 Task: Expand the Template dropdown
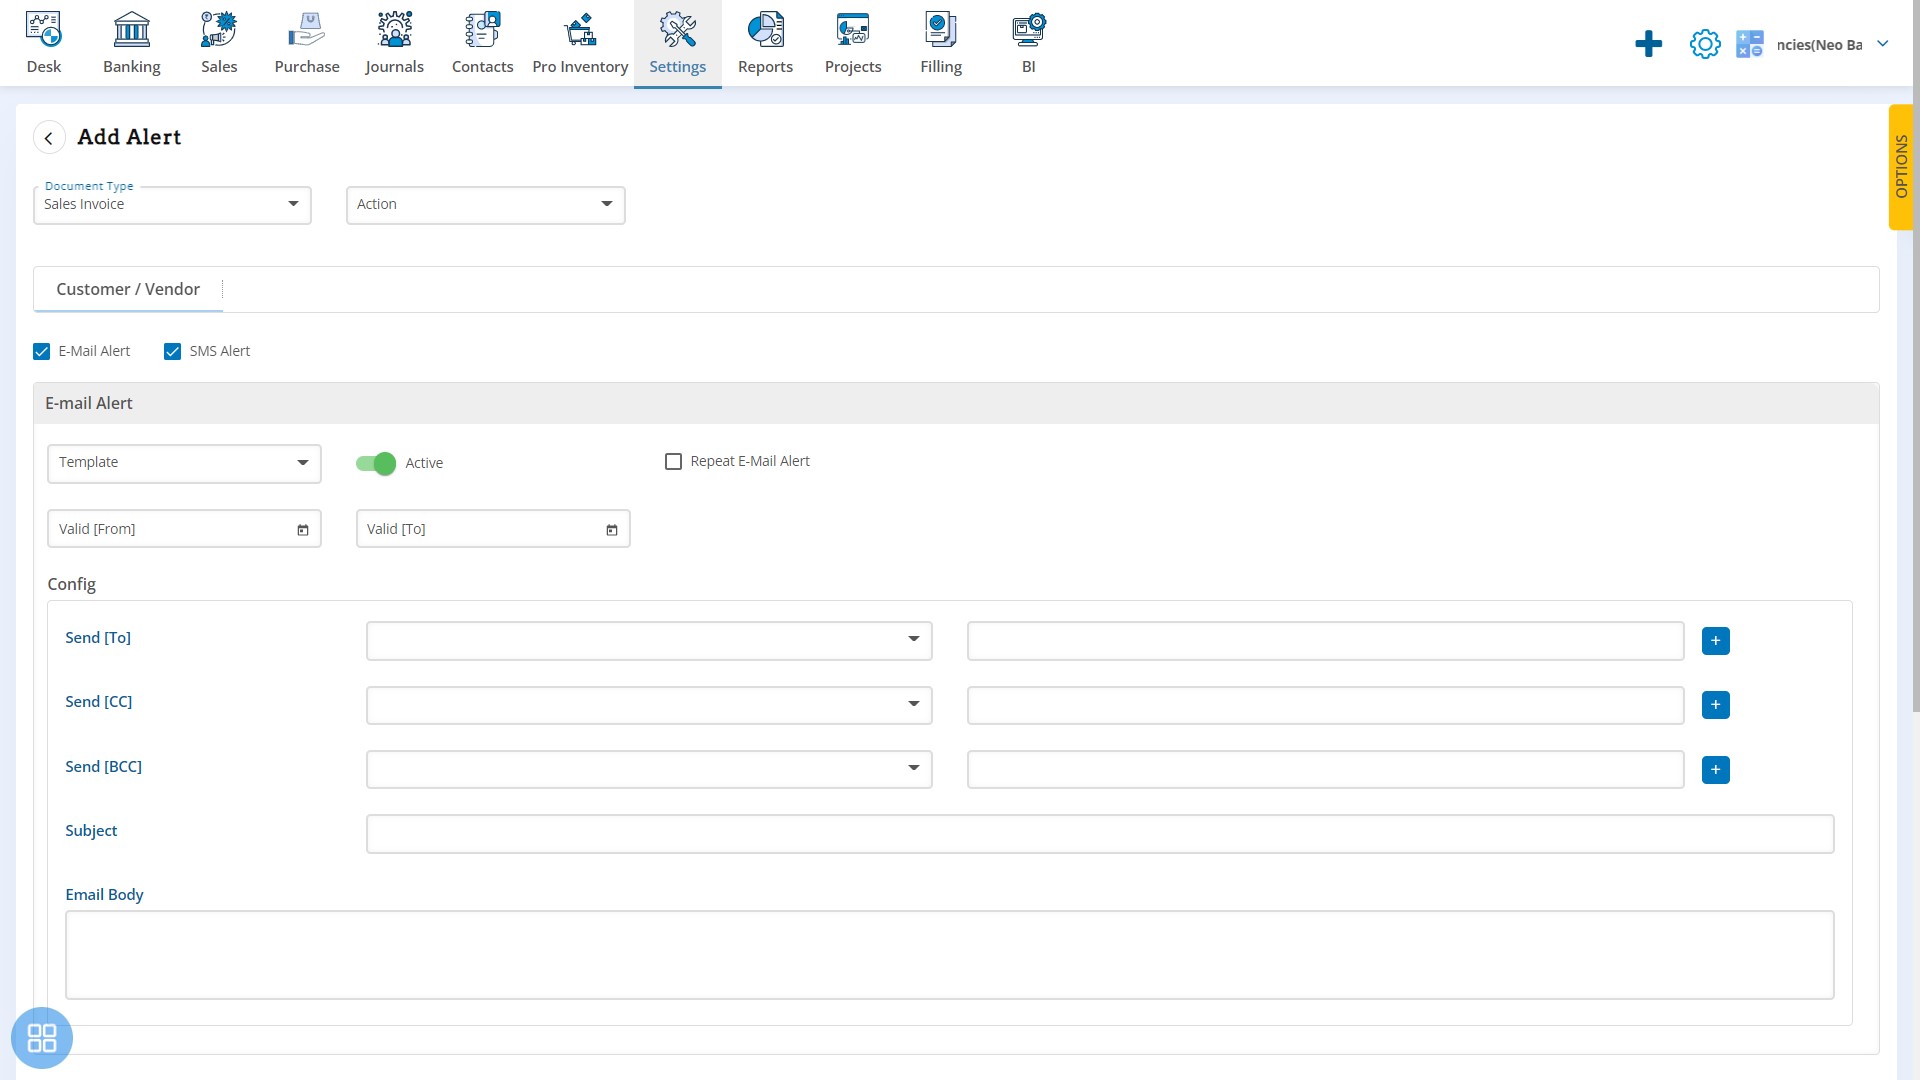[x=302, y=463]
